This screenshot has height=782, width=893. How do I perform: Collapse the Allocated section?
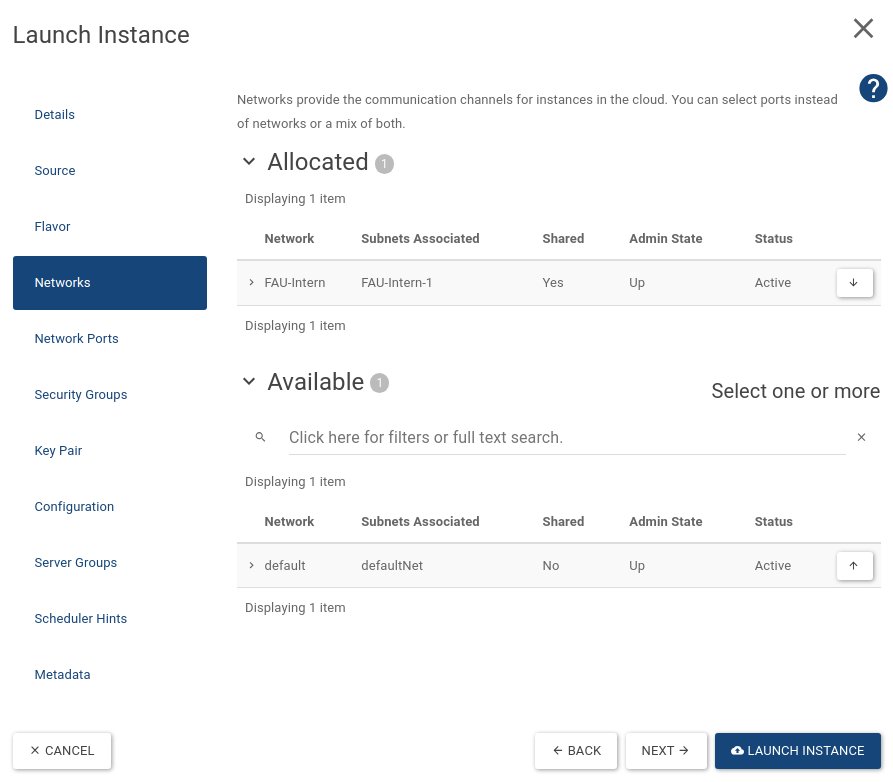249,162
